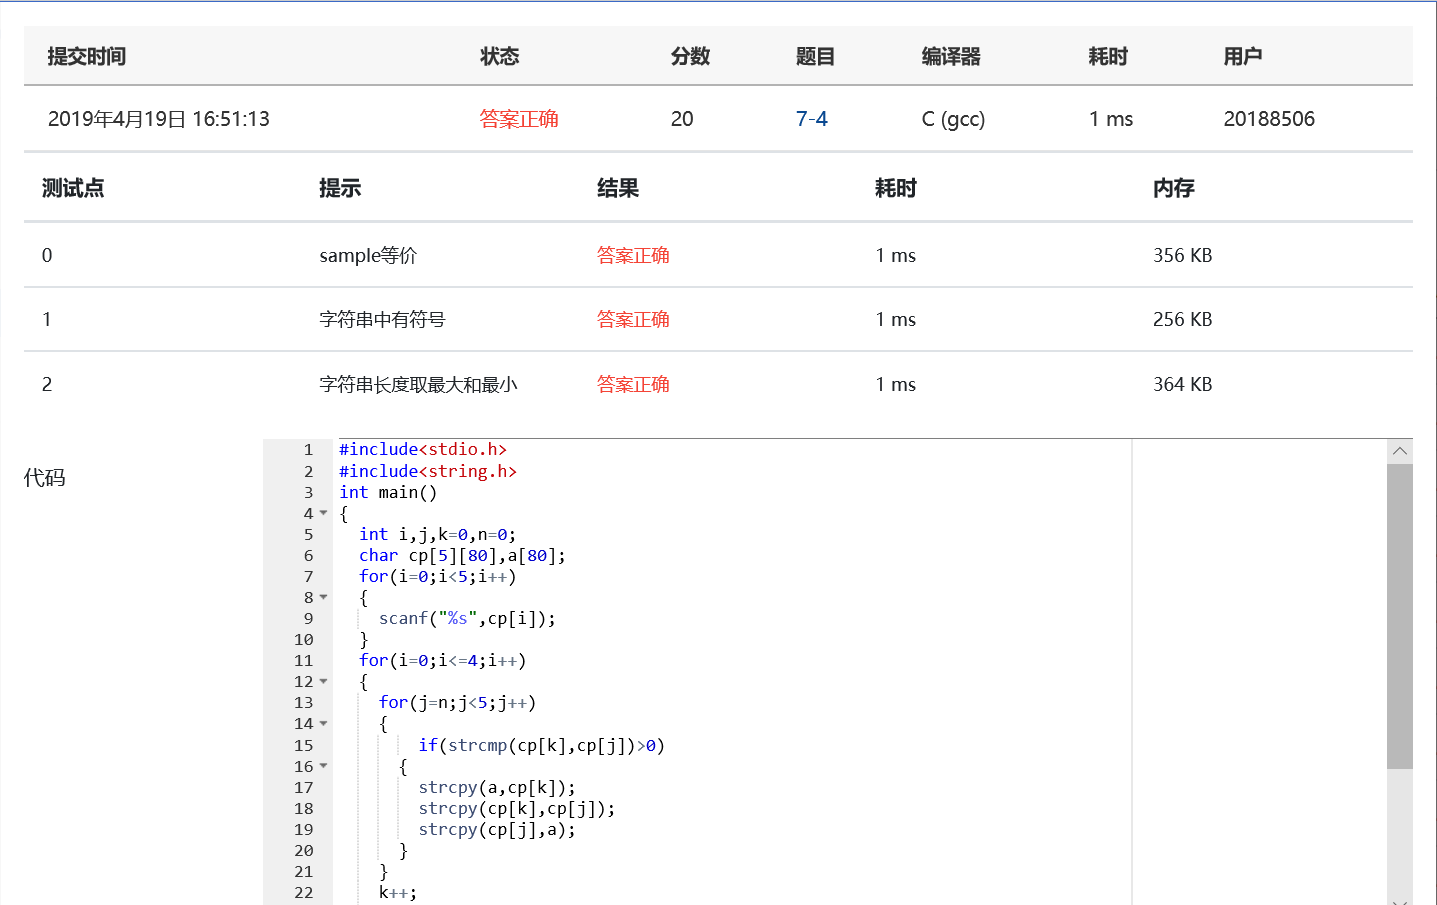Click the code scrollbar down arrow
This screenshot has height=905, width=1437.
pos(1400,900)
